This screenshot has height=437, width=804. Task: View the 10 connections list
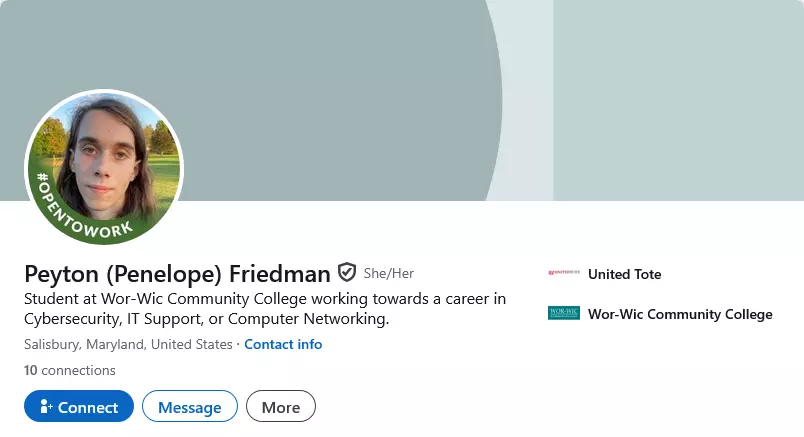[x=70, y=370]
